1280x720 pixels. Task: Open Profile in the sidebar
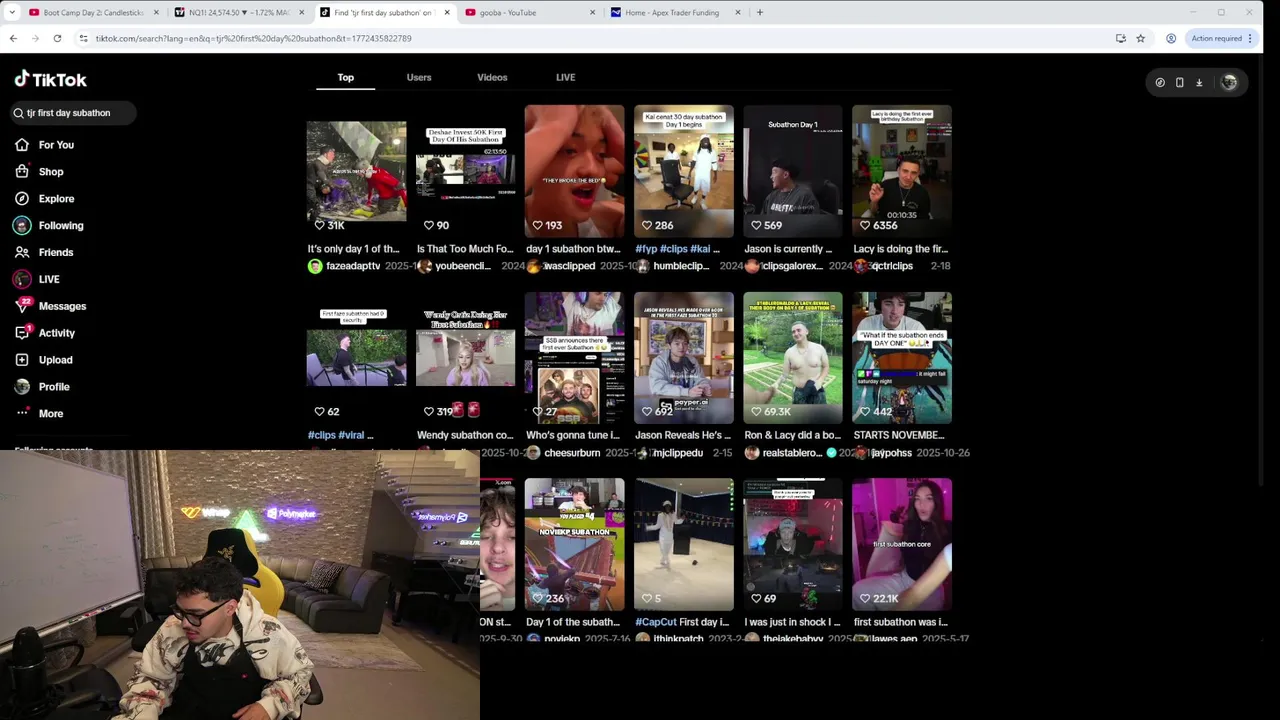54,387
